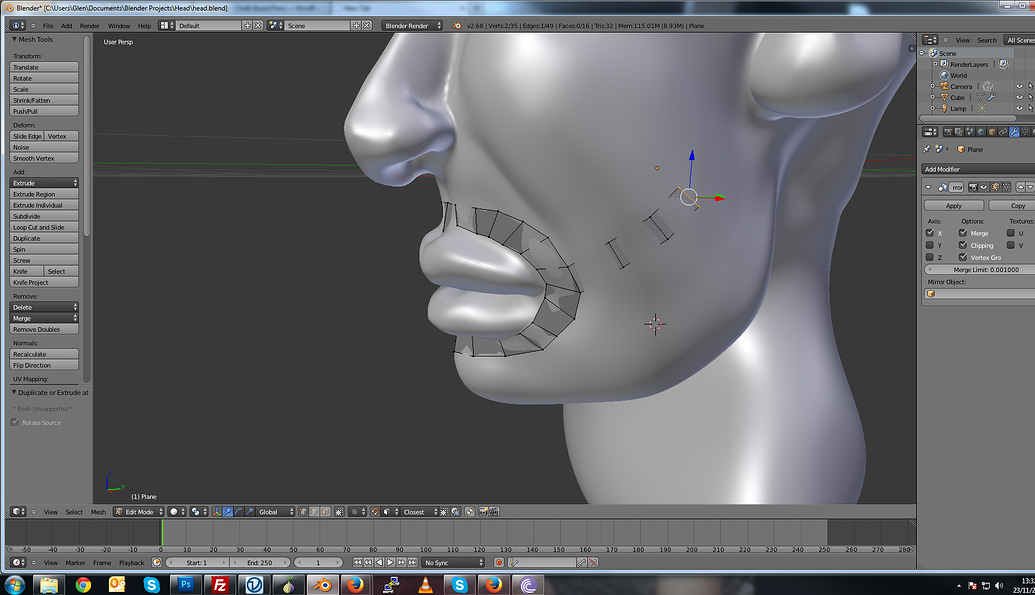Enable the X axis checkbox
The height and width of the screenshot is (595, 1035).
[930, 232]
